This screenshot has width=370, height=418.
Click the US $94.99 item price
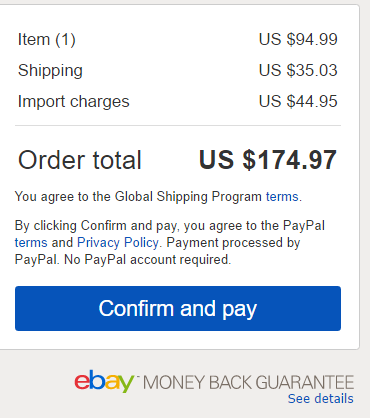tap(298, 39)
